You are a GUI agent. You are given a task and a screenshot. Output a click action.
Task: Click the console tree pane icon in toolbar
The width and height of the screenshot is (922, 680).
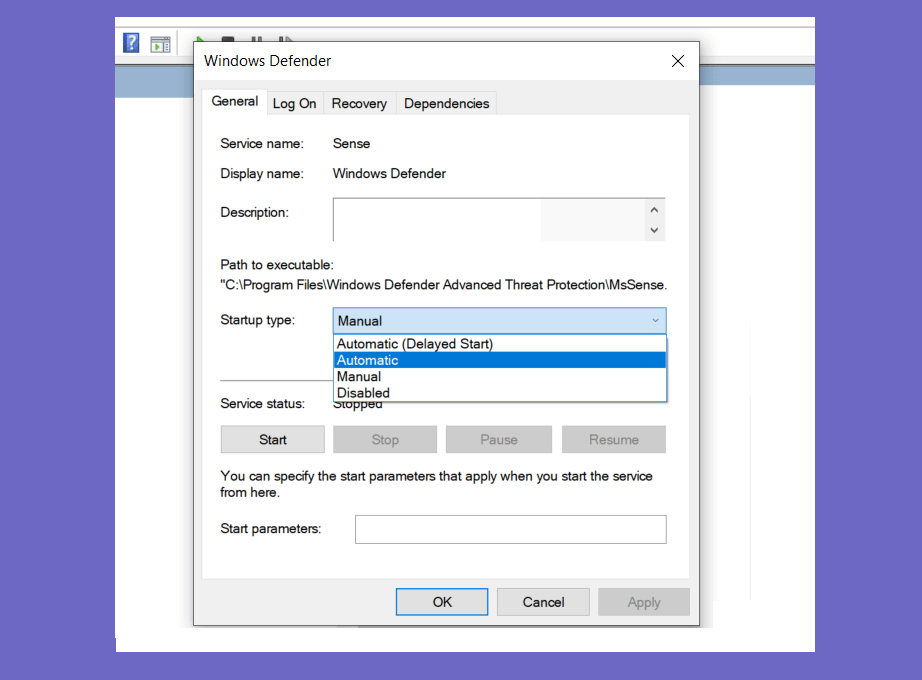pyautogui.click(x=160, y=44)
